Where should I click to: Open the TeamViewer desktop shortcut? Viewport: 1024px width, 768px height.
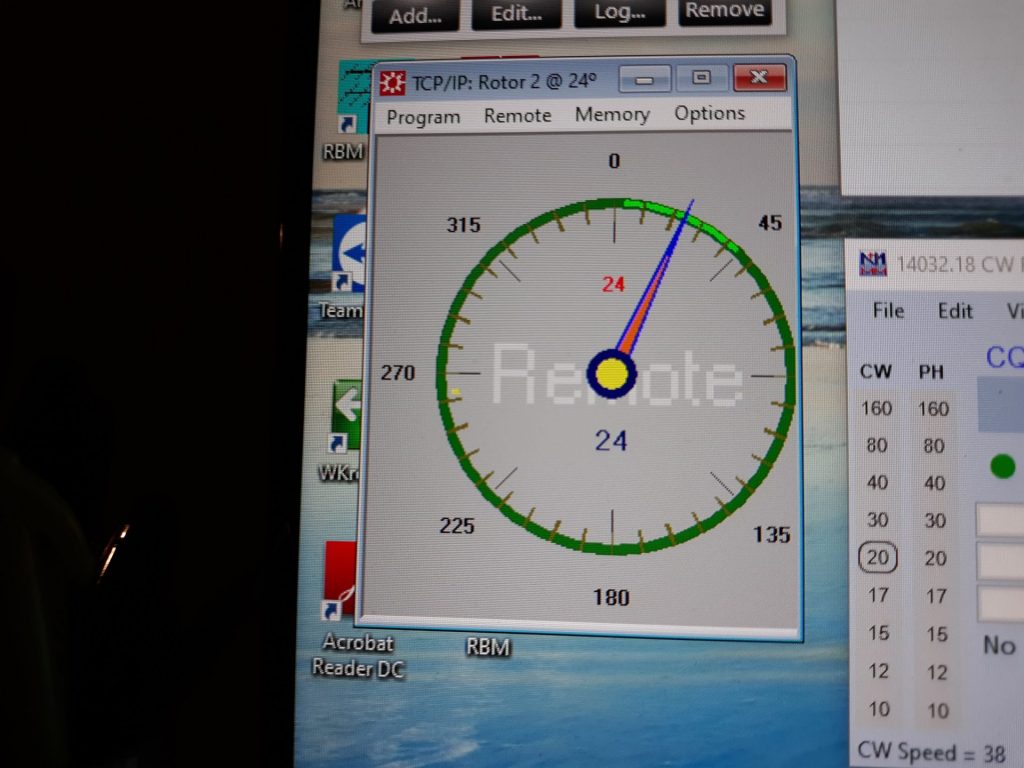[349, 253]
